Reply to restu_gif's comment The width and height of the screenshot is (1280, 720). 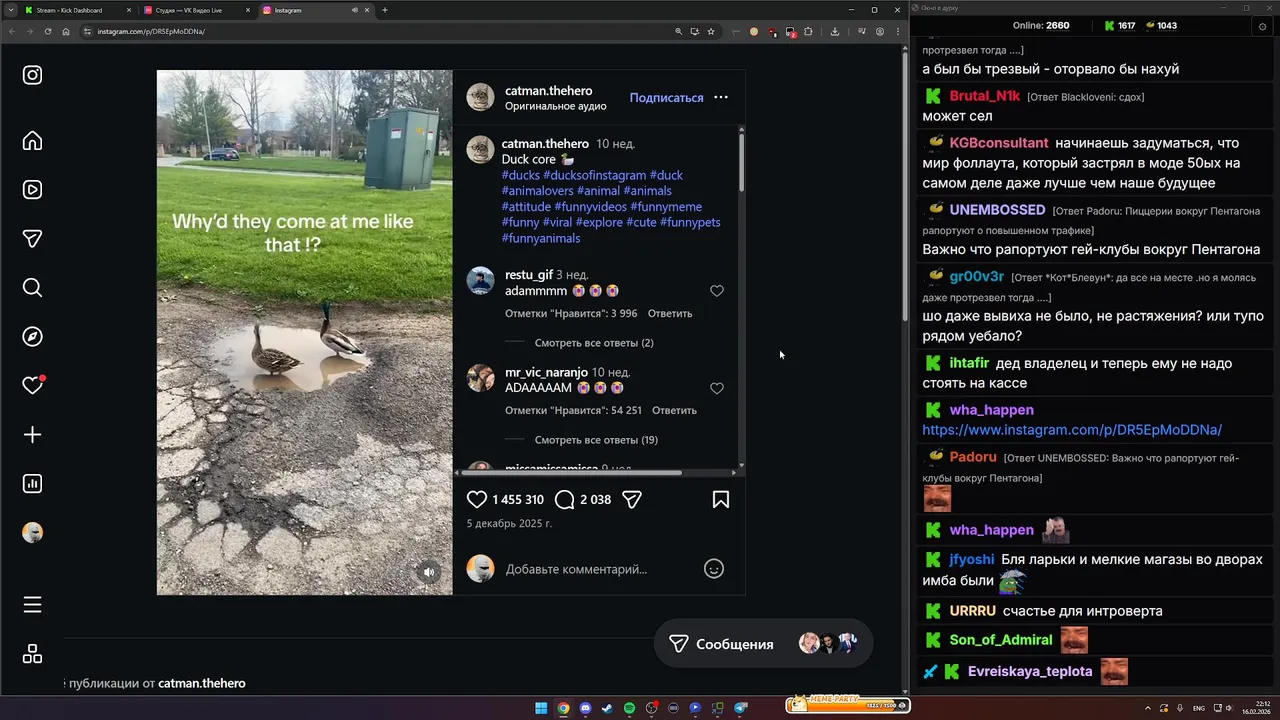[x=670, y=313]
